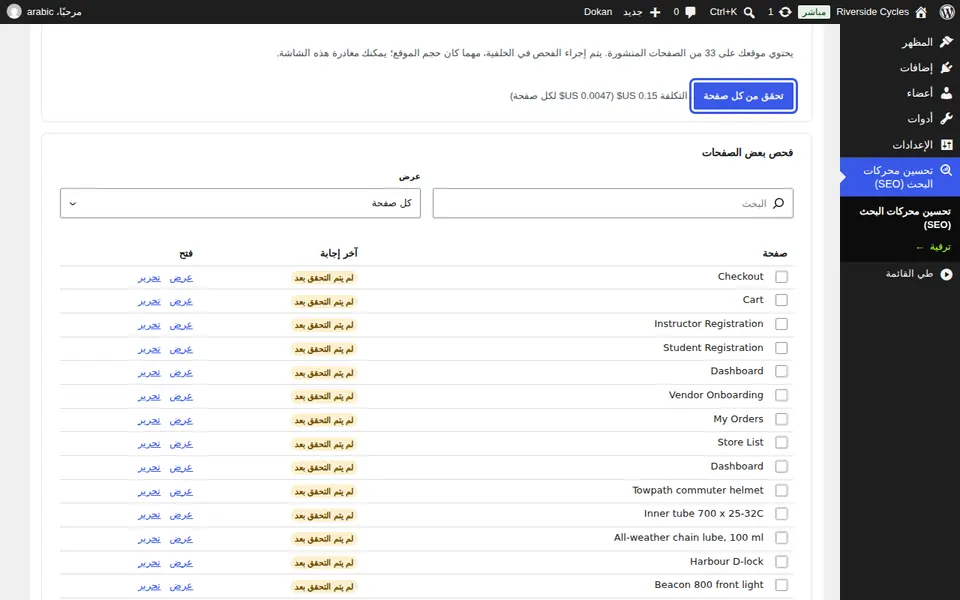Viewport: 960px width, 600px height.
Task: Select the Vendor Onboarding checkbox
Action: (x=781, y=396)
